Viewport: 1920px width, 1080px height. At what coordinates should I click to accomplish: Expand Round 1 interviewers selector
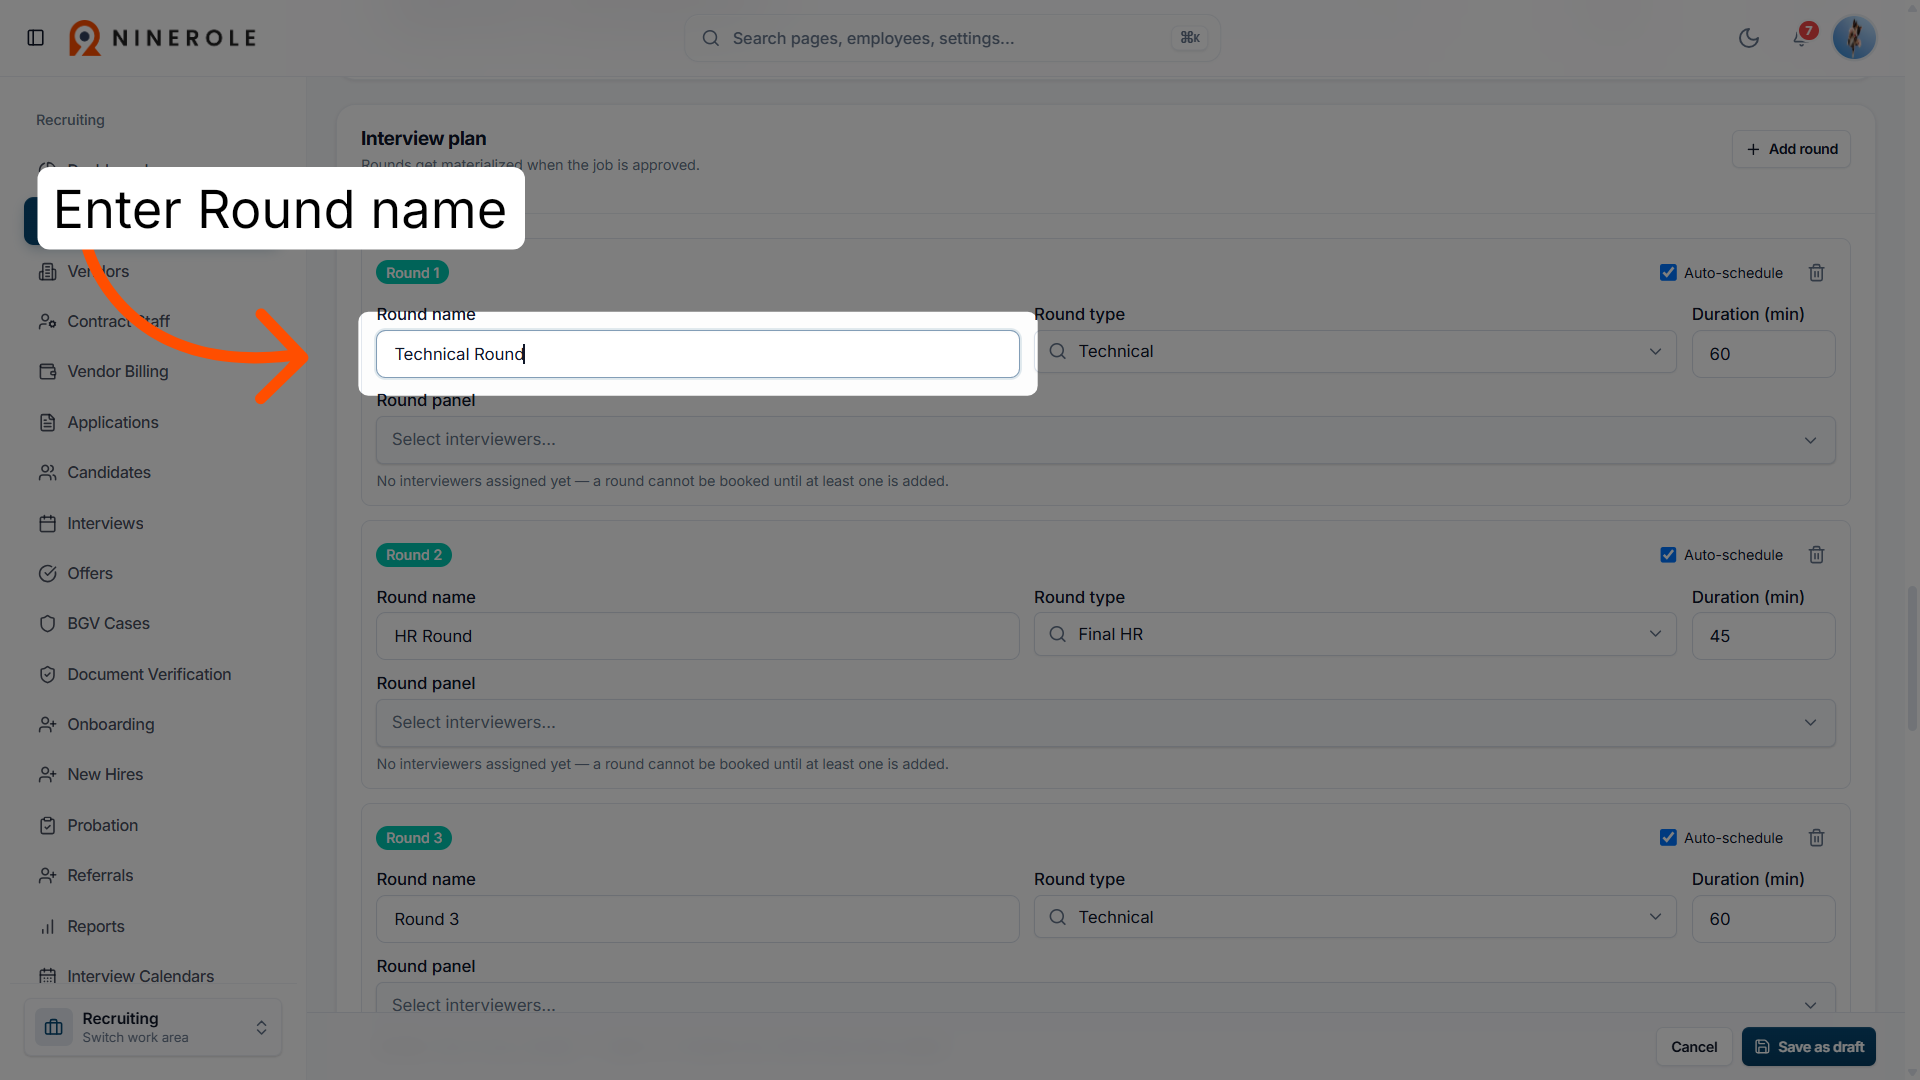pos(1106,440)
